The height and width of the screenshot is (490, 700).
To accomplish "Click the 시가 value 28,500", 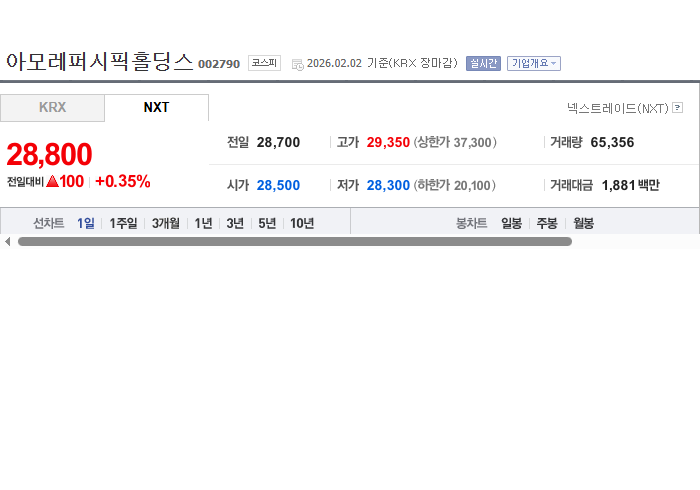I will coord(278,185).
